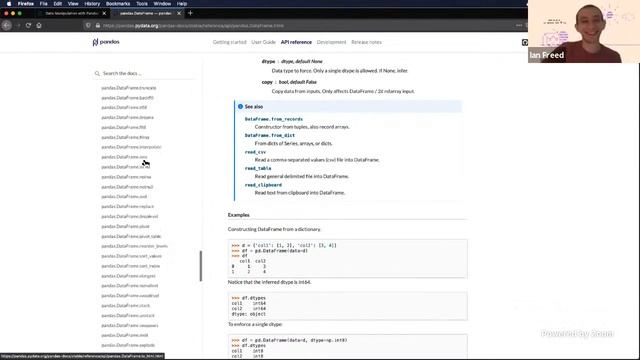Select the pandas.DataFrame browser tab
This screenshot has width=640, height=360.
(146, 13)
